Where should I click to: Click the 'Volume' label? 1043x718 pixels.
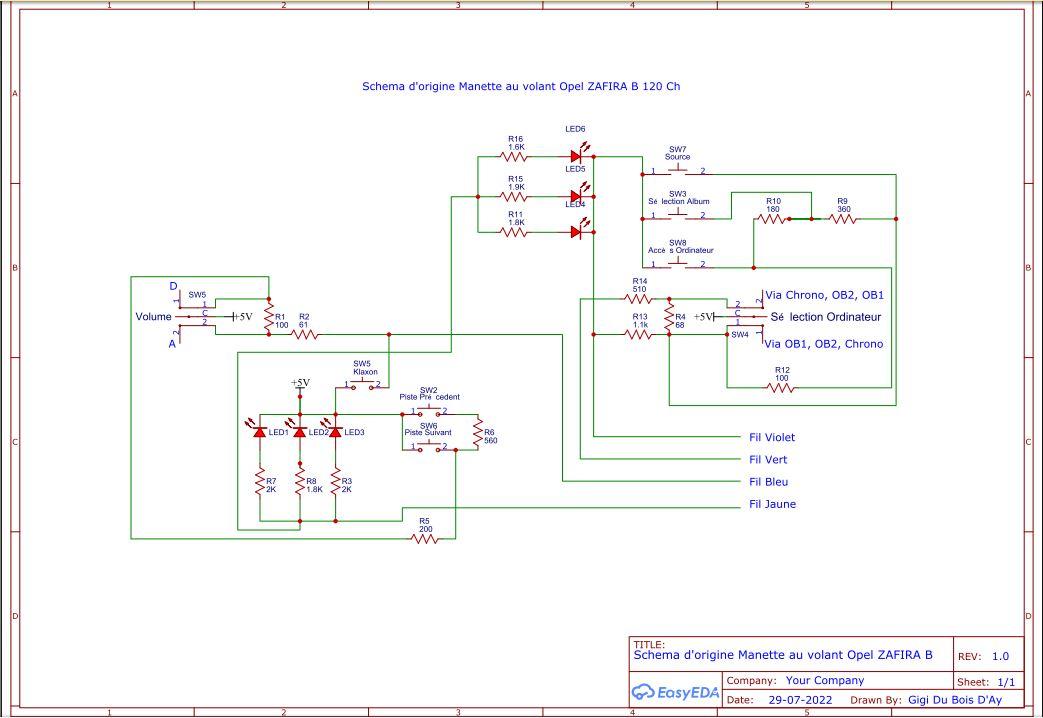click(x=154, y=317)
